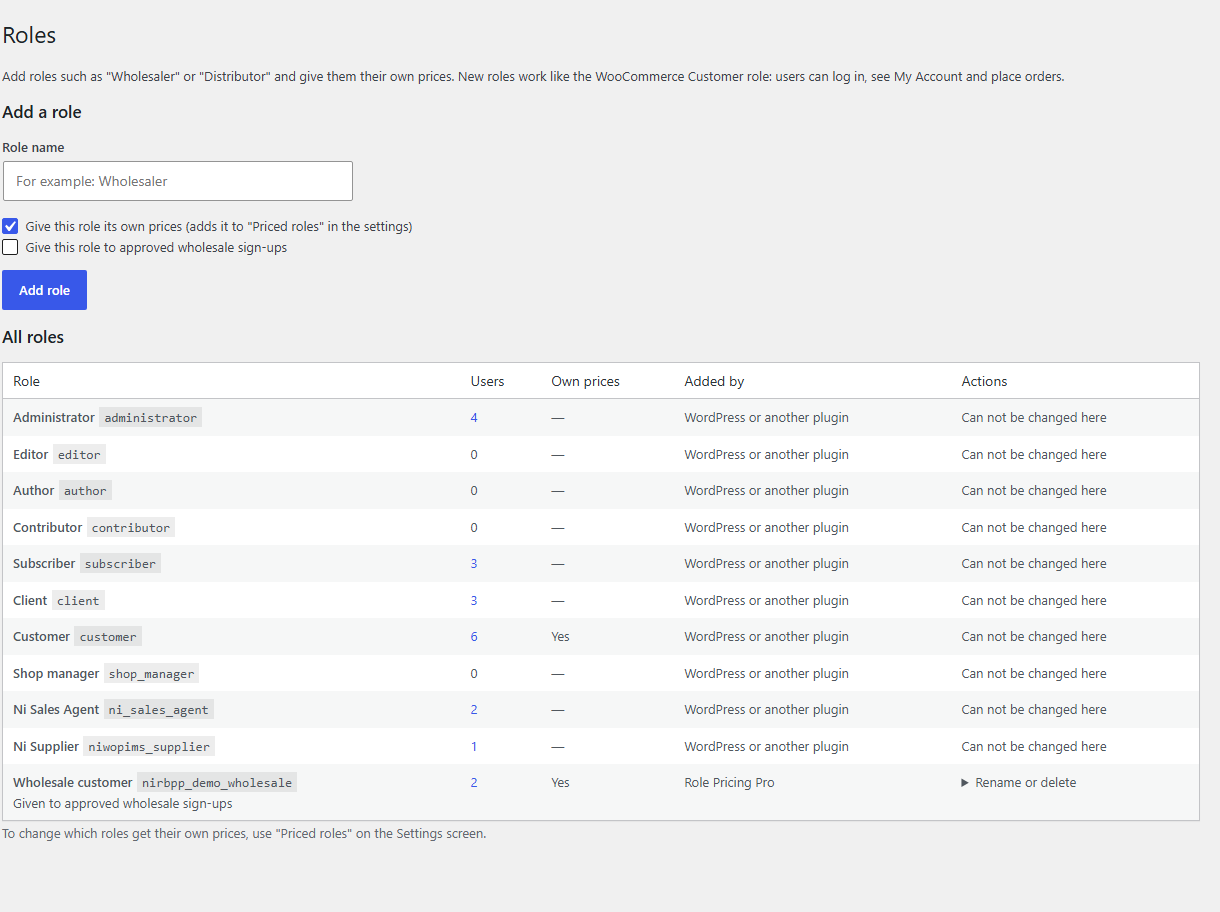Open Ni Sales Agent users count link

[x=474, y=710]
